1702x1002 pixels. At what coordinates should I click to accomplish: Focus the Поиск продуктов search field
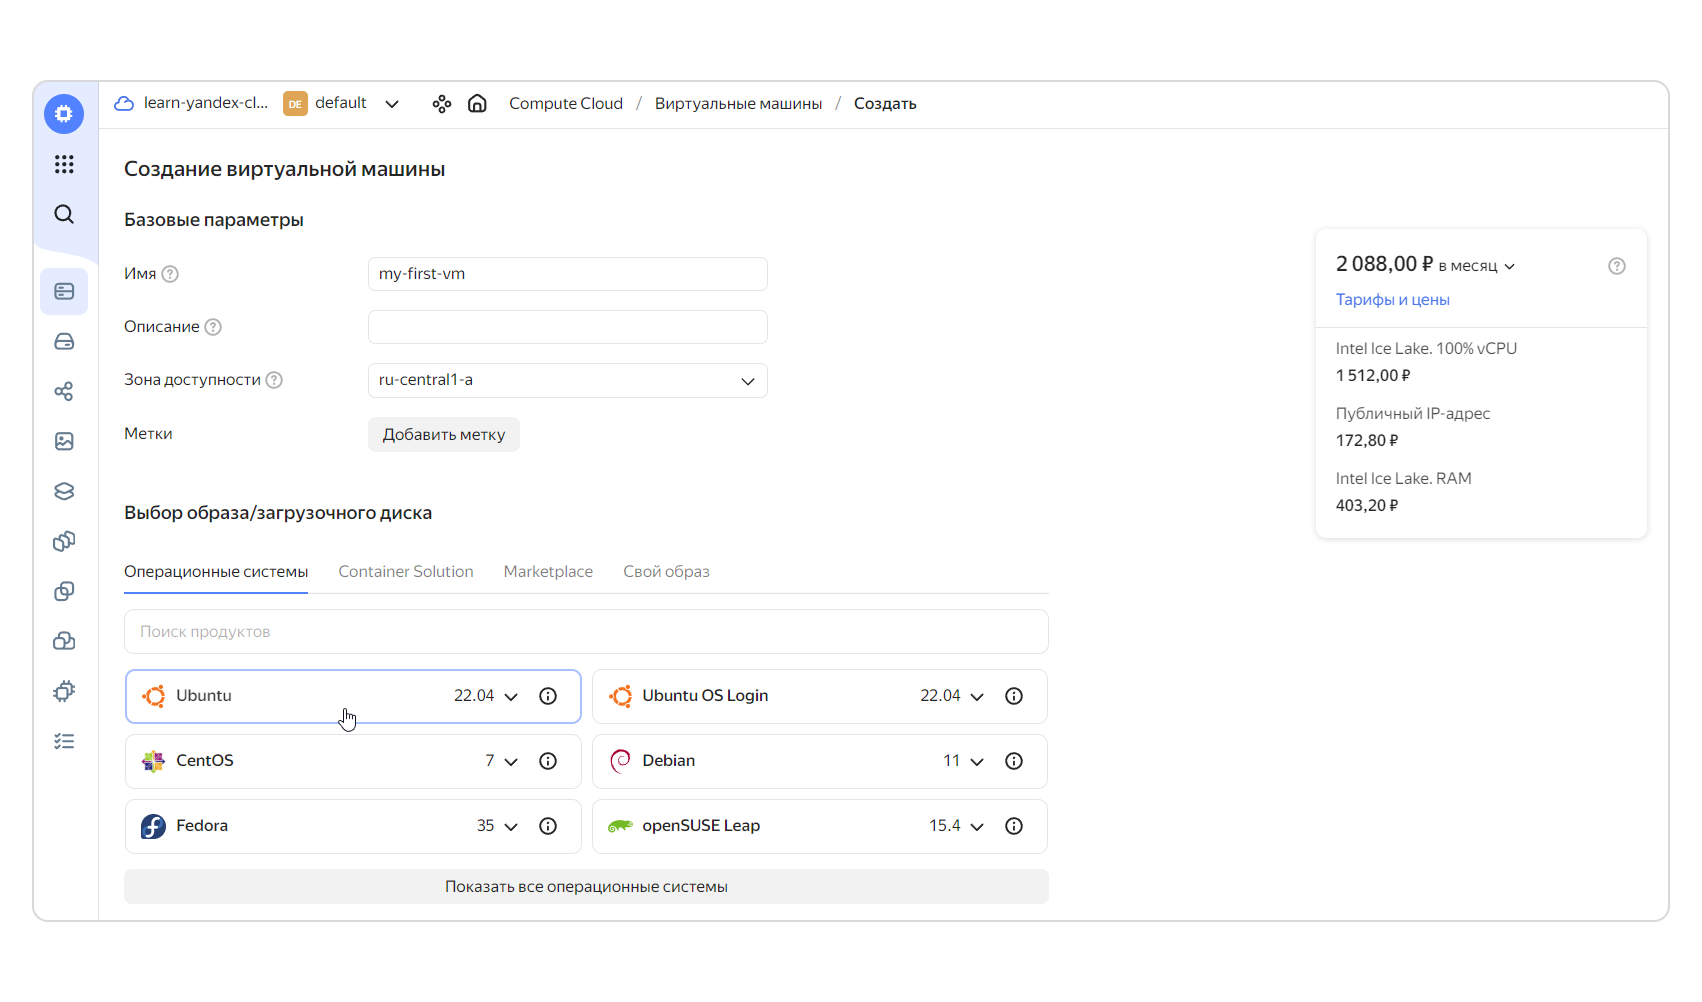pos(586,632)
